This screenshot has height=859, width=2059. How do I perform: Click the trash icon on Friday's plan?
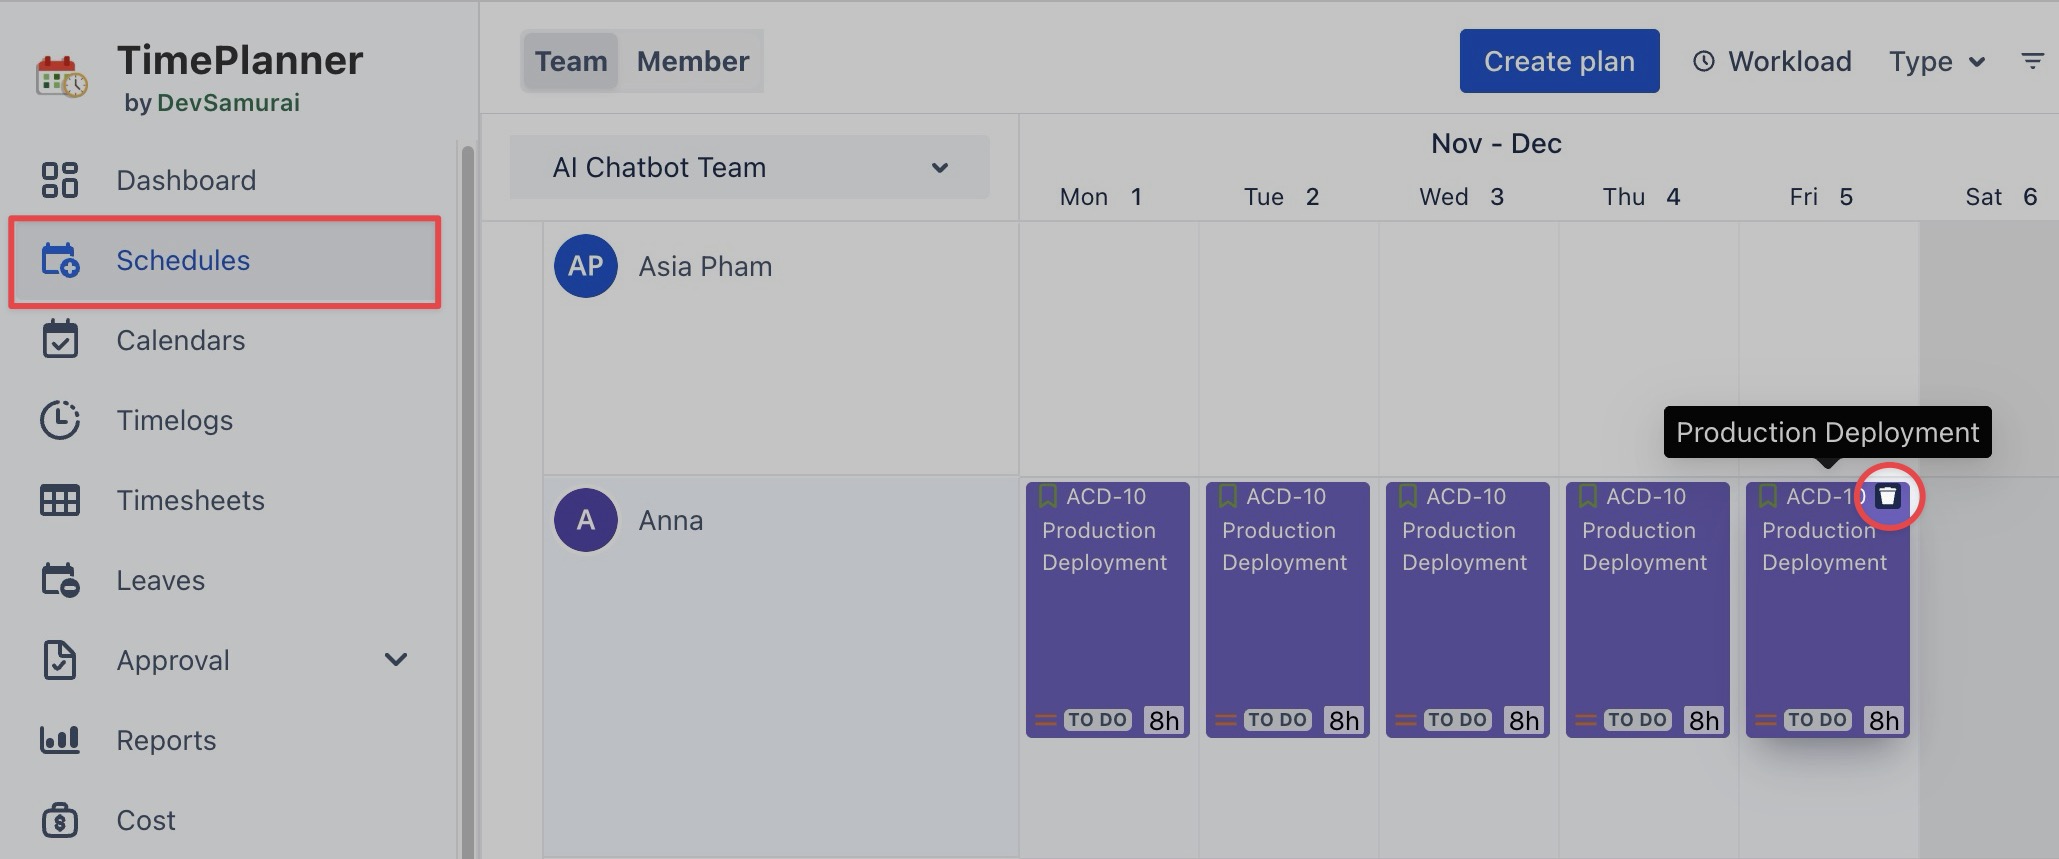pos(1887,497)
